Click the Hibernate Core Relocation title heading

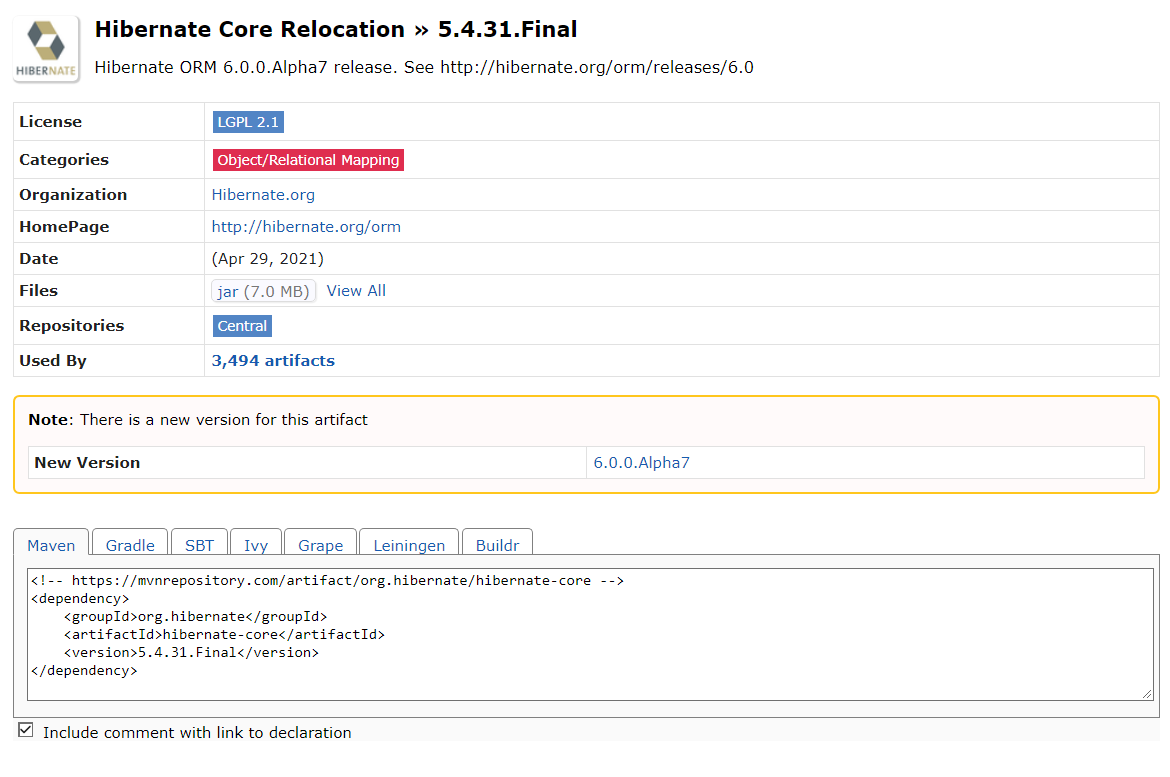(x=336, y=29)
